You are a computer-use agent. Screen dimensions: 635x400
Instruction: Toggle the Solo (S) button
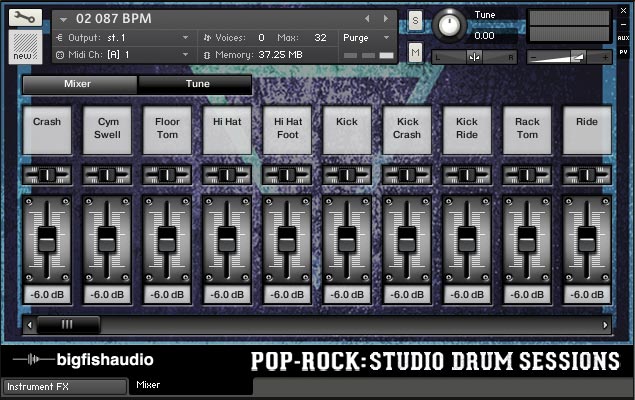(x=415, y=21)
